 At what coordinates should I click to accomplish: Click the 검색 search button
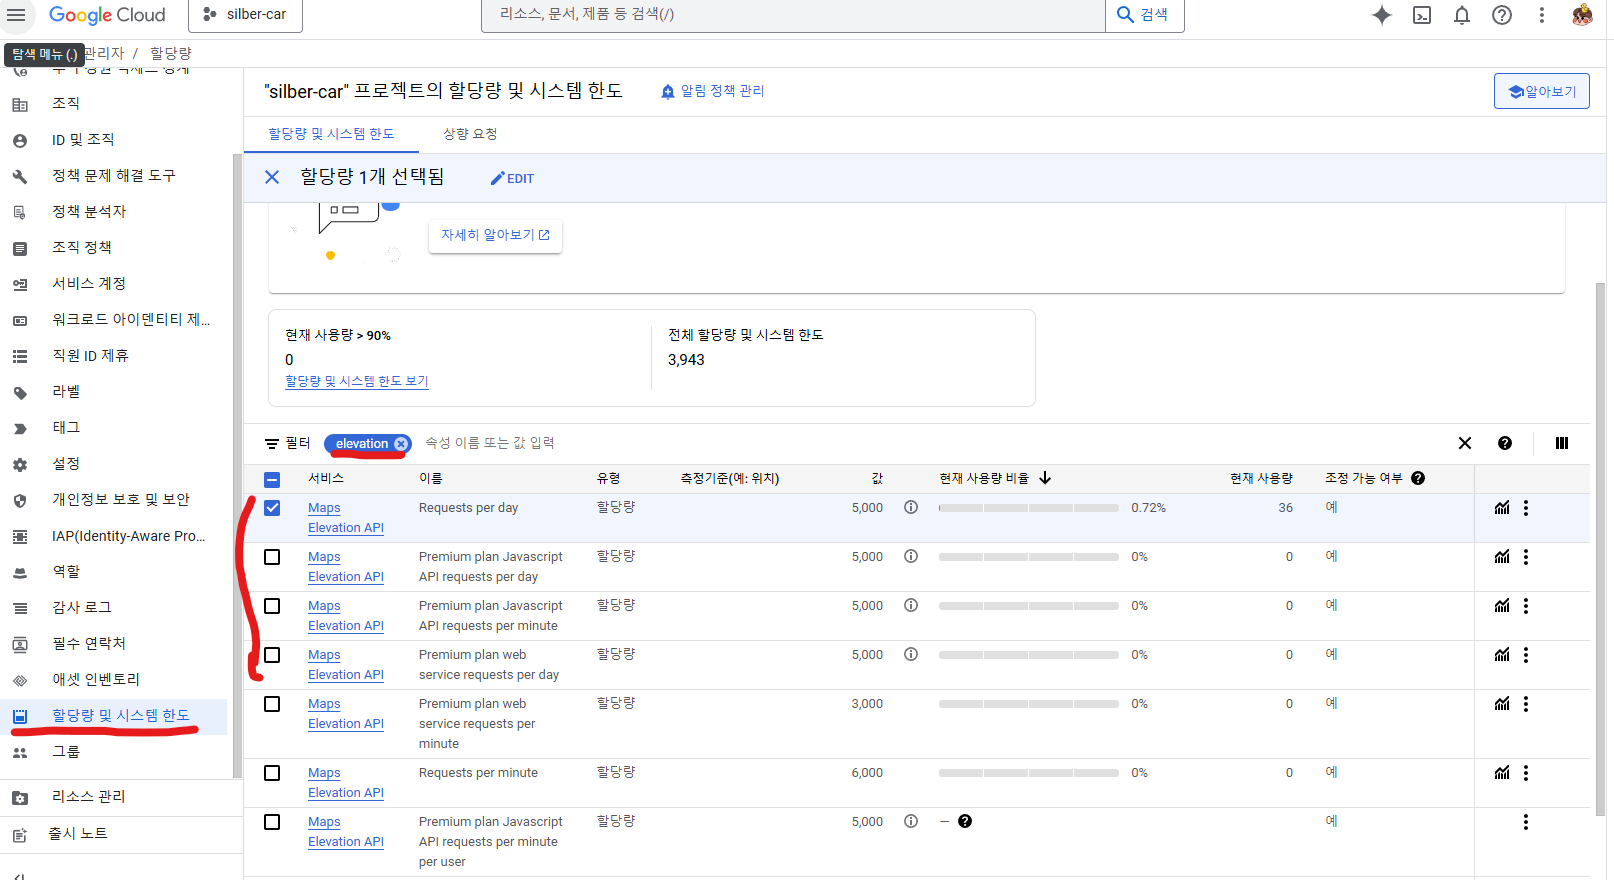pyautogui.click(x=1144, y=15)
